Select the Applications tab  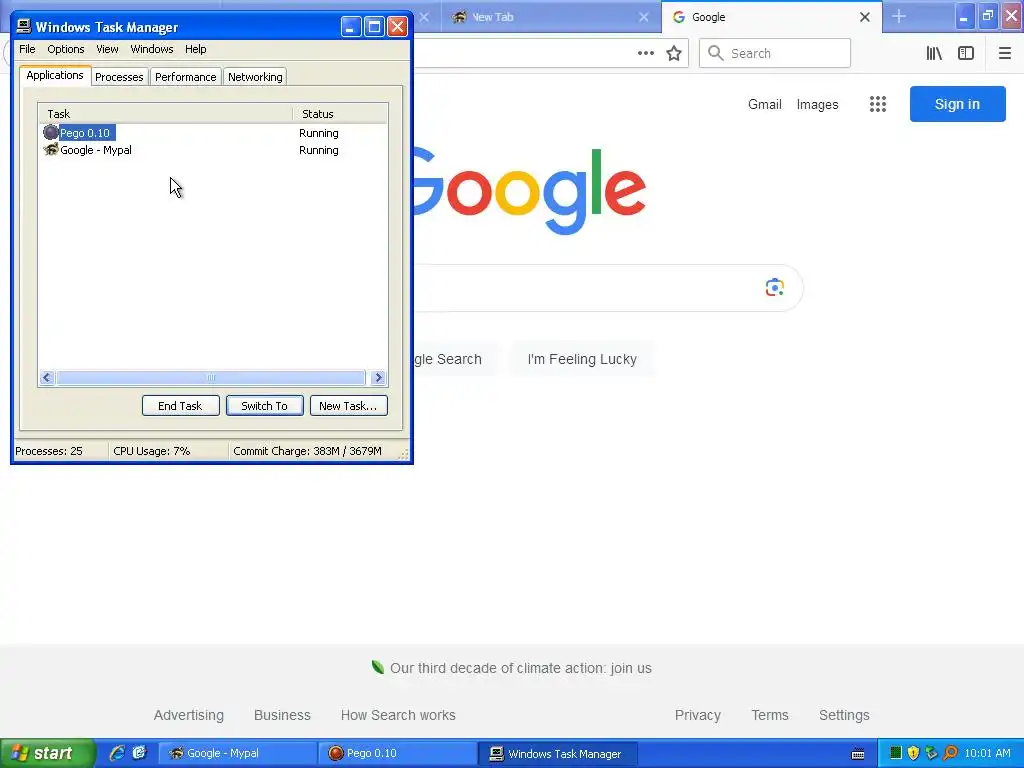pos(55,75)
